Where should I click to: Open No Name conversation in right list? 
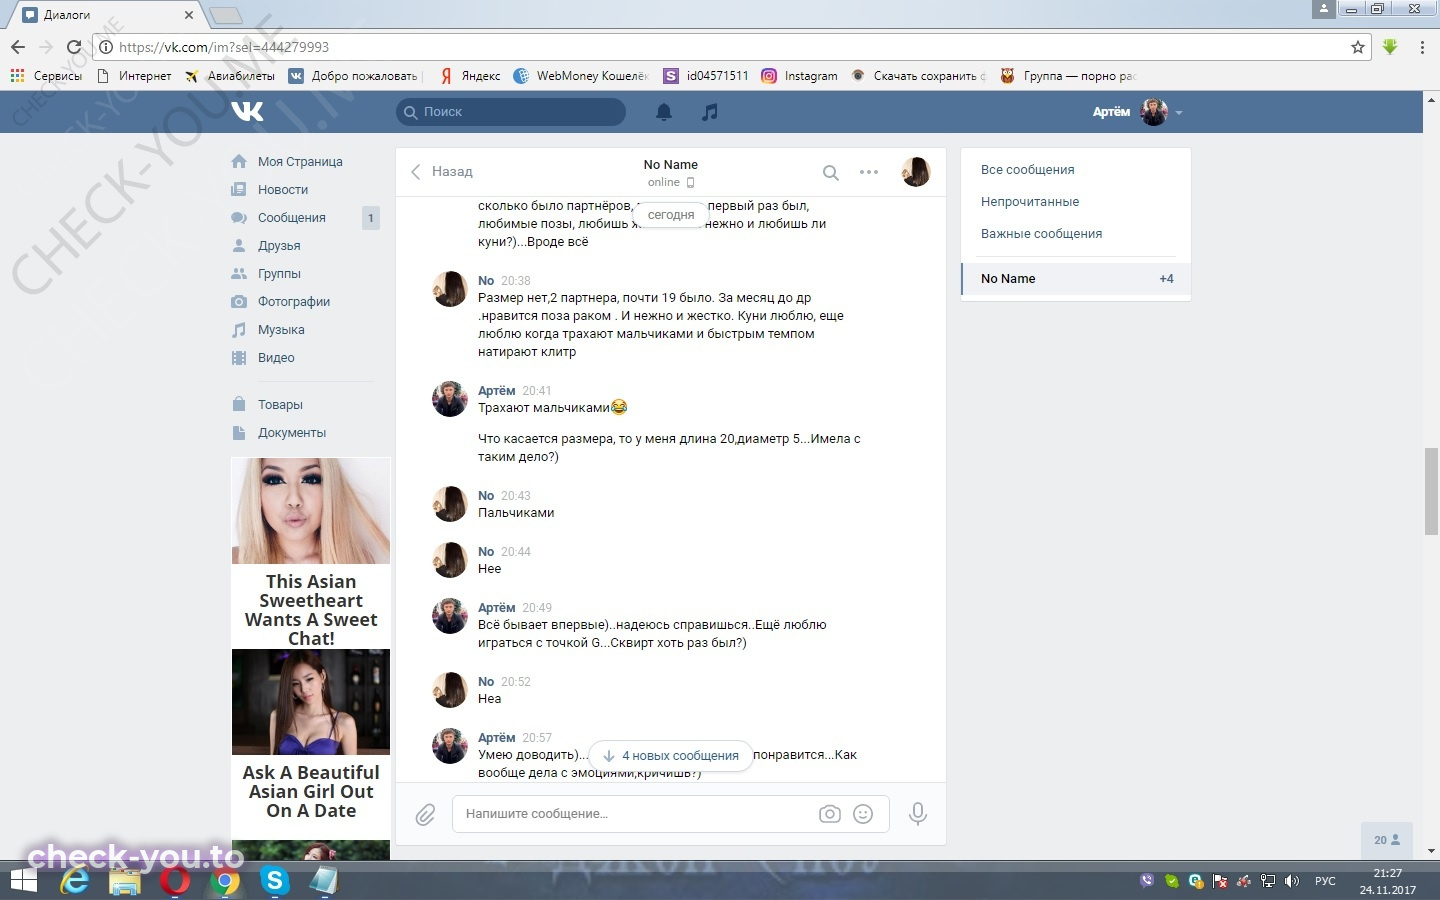1076,279
